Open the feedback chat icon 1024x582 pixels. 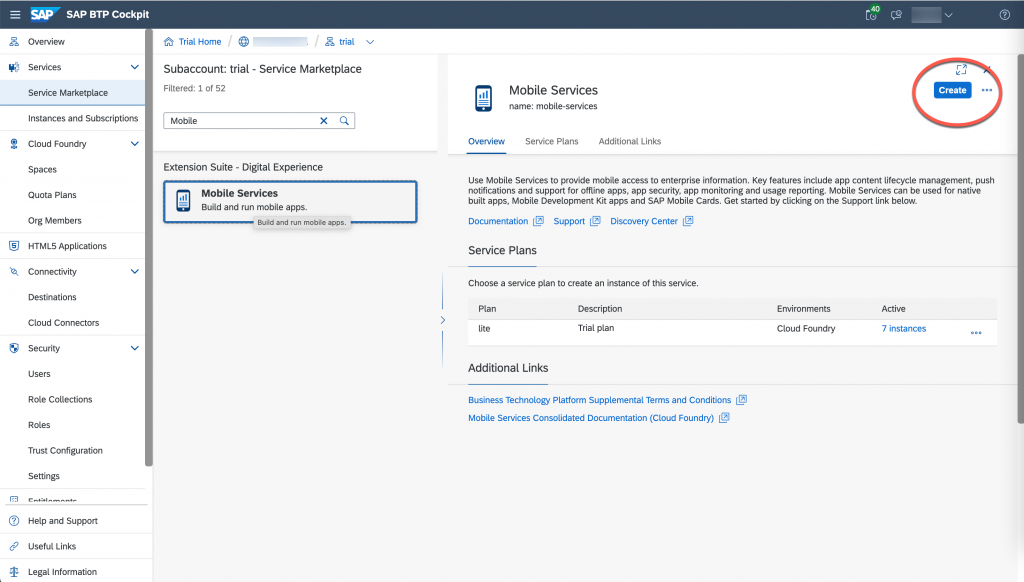[897, 14]
